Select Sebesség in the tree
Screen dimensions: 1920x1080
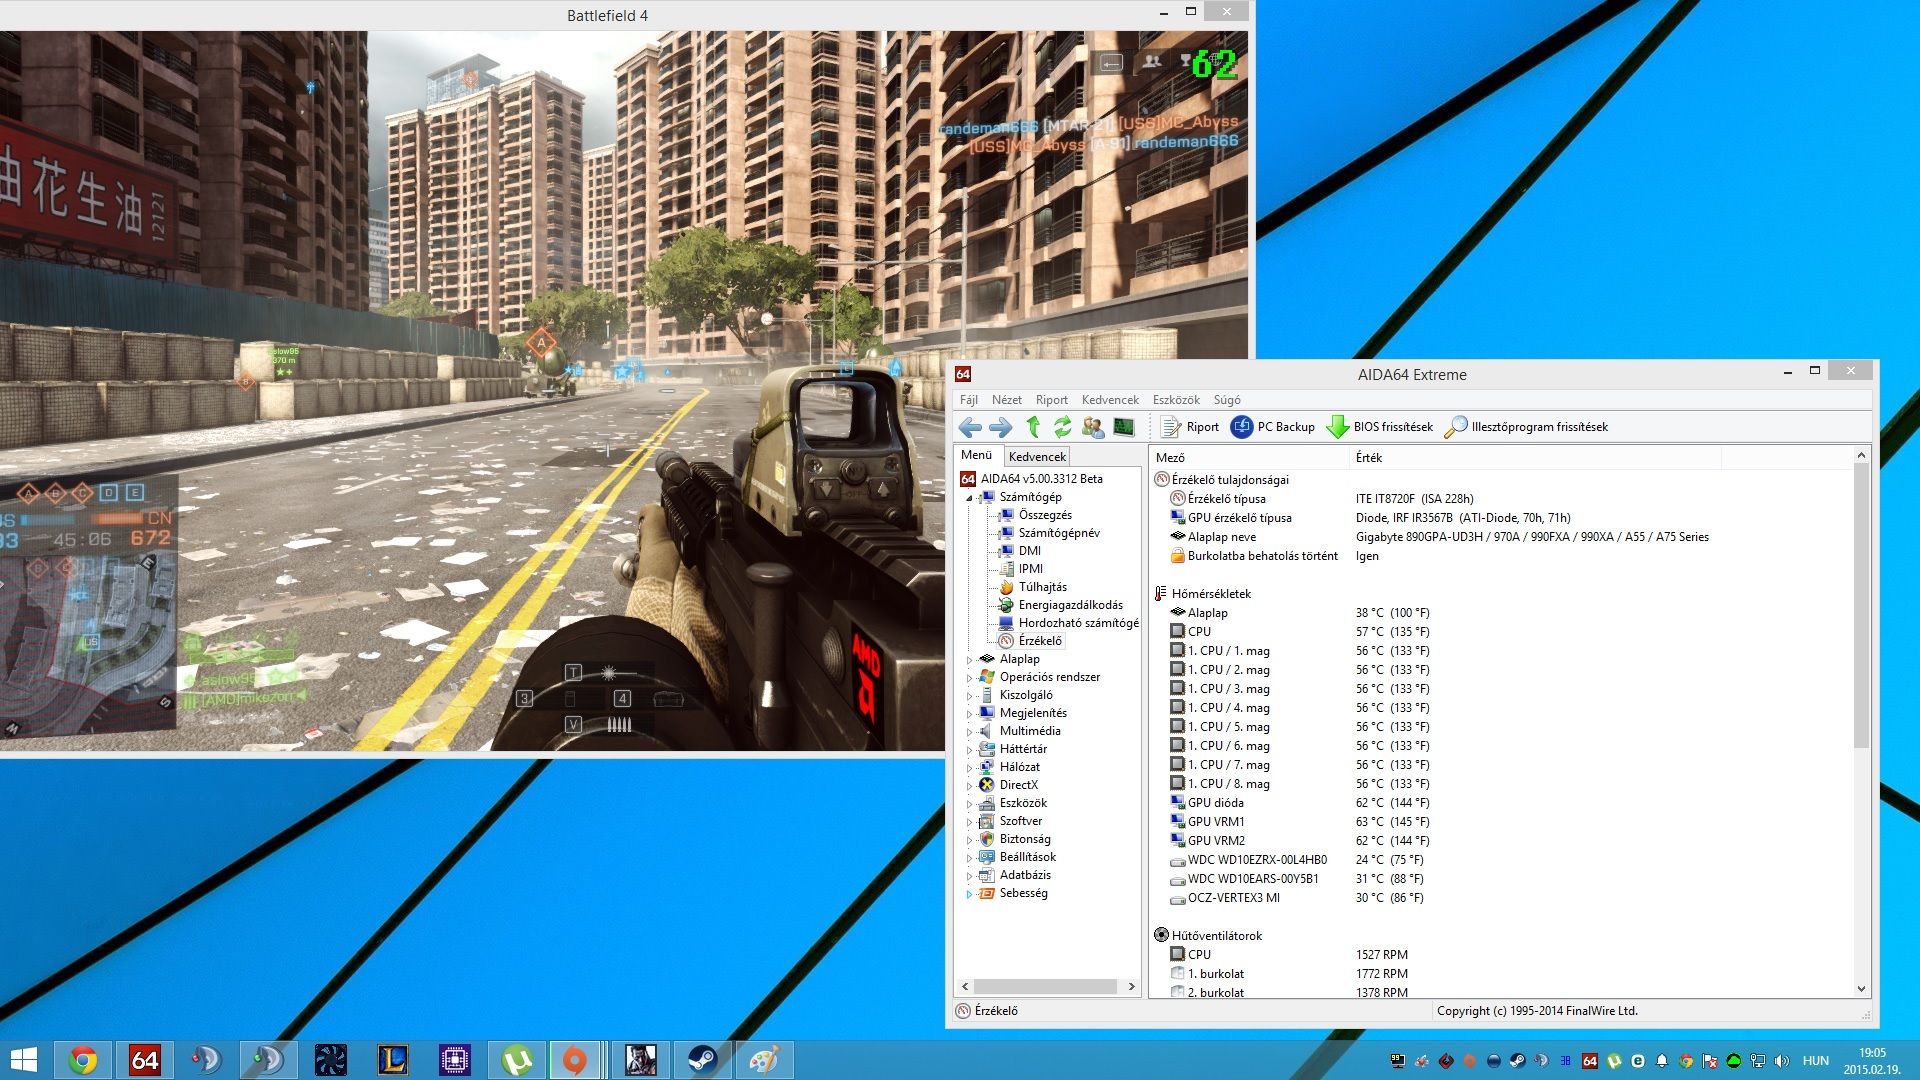click(x=1024, y=893)
